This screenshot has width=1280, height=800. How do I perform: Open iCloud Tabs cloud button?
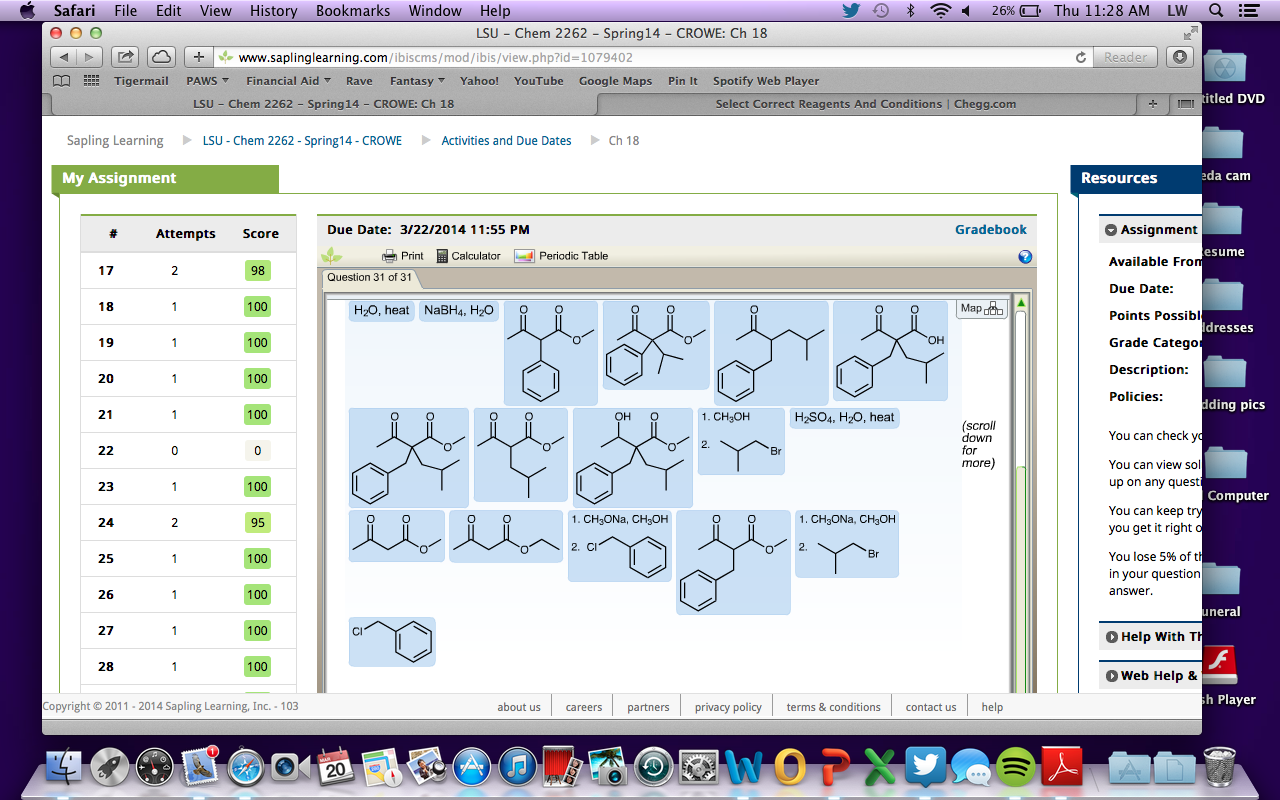pos(161,57)
